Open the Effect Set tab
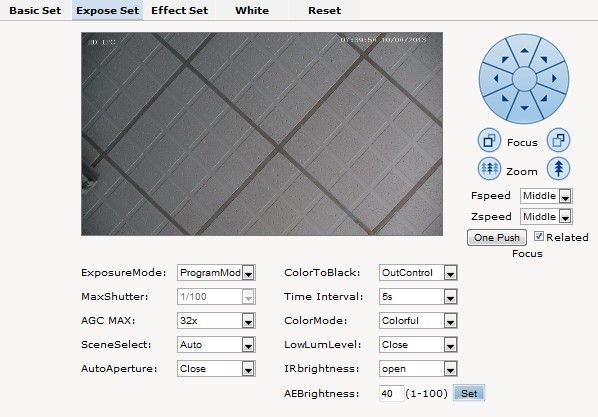This screenshot has width=598, height=417. point(180,10)
